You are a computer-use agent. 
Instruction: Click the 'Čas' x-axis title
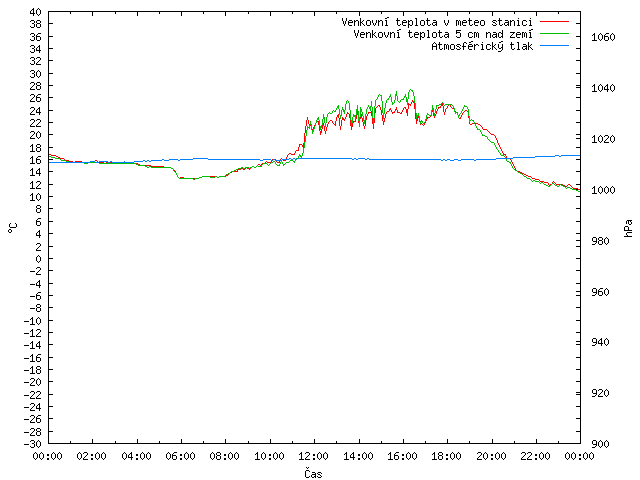coord(313,473)
